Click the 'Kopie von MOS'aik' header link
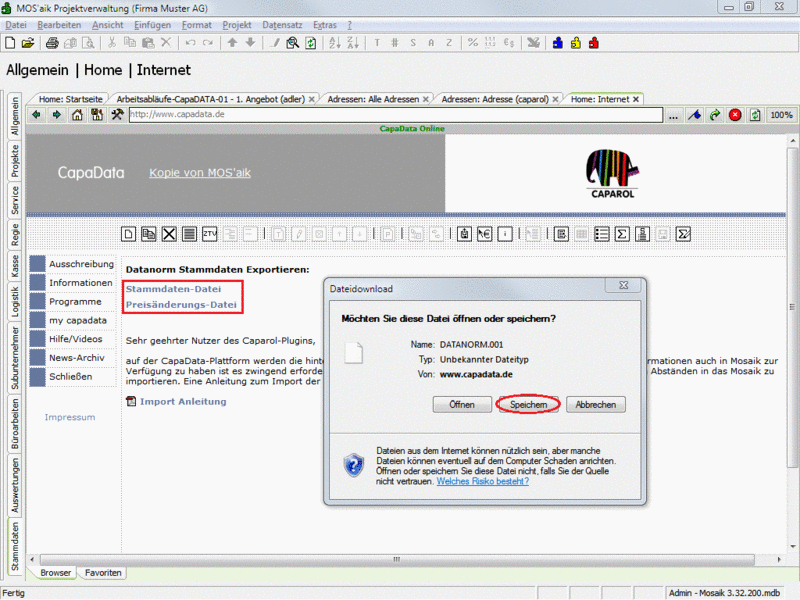 [200, 173]
